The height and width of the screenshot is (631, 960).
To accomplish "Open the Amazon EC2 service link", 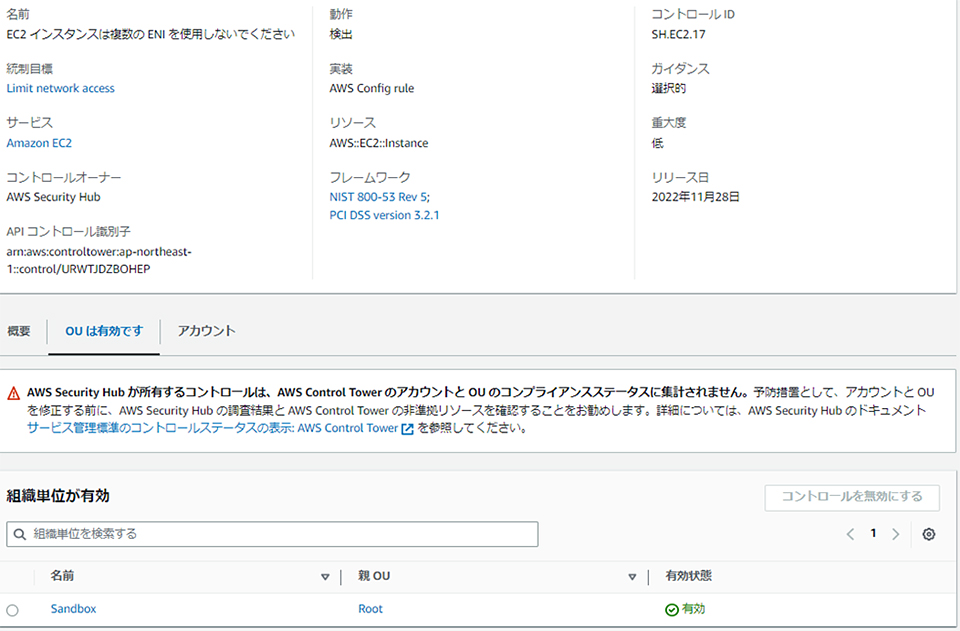I will point(39,143).
